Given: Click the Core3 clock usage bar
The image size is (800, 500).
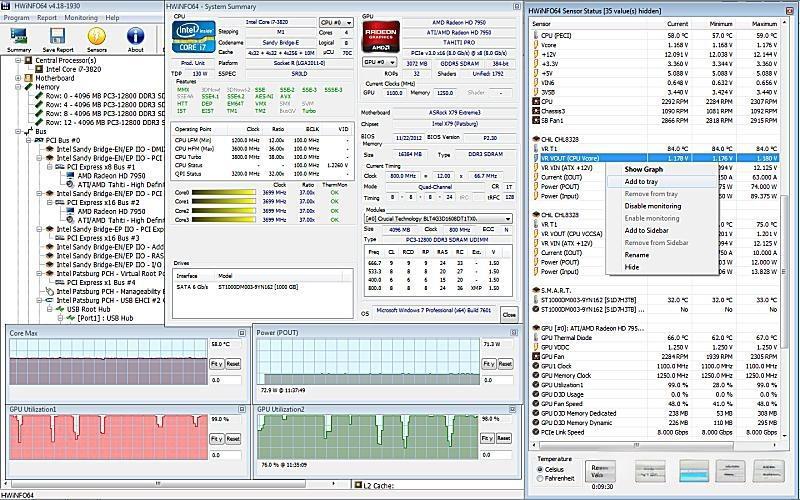Looking at the screenshot, I should click(223, 220).
